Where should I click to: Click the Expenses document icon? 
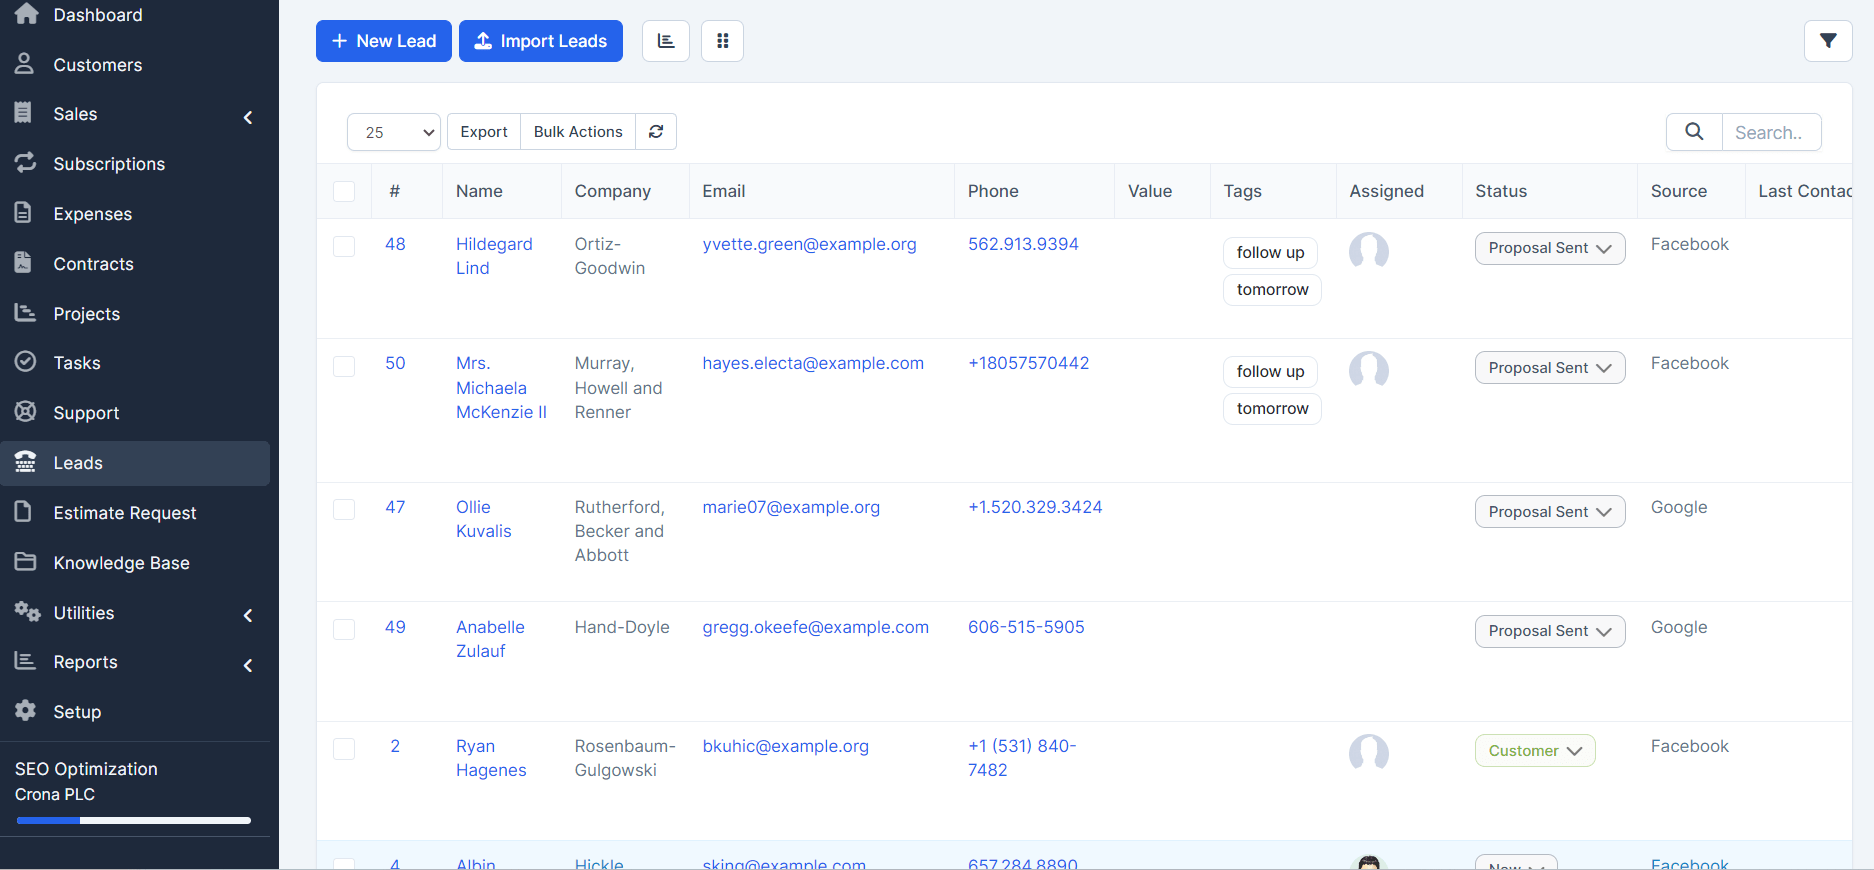tap(24, 213)
